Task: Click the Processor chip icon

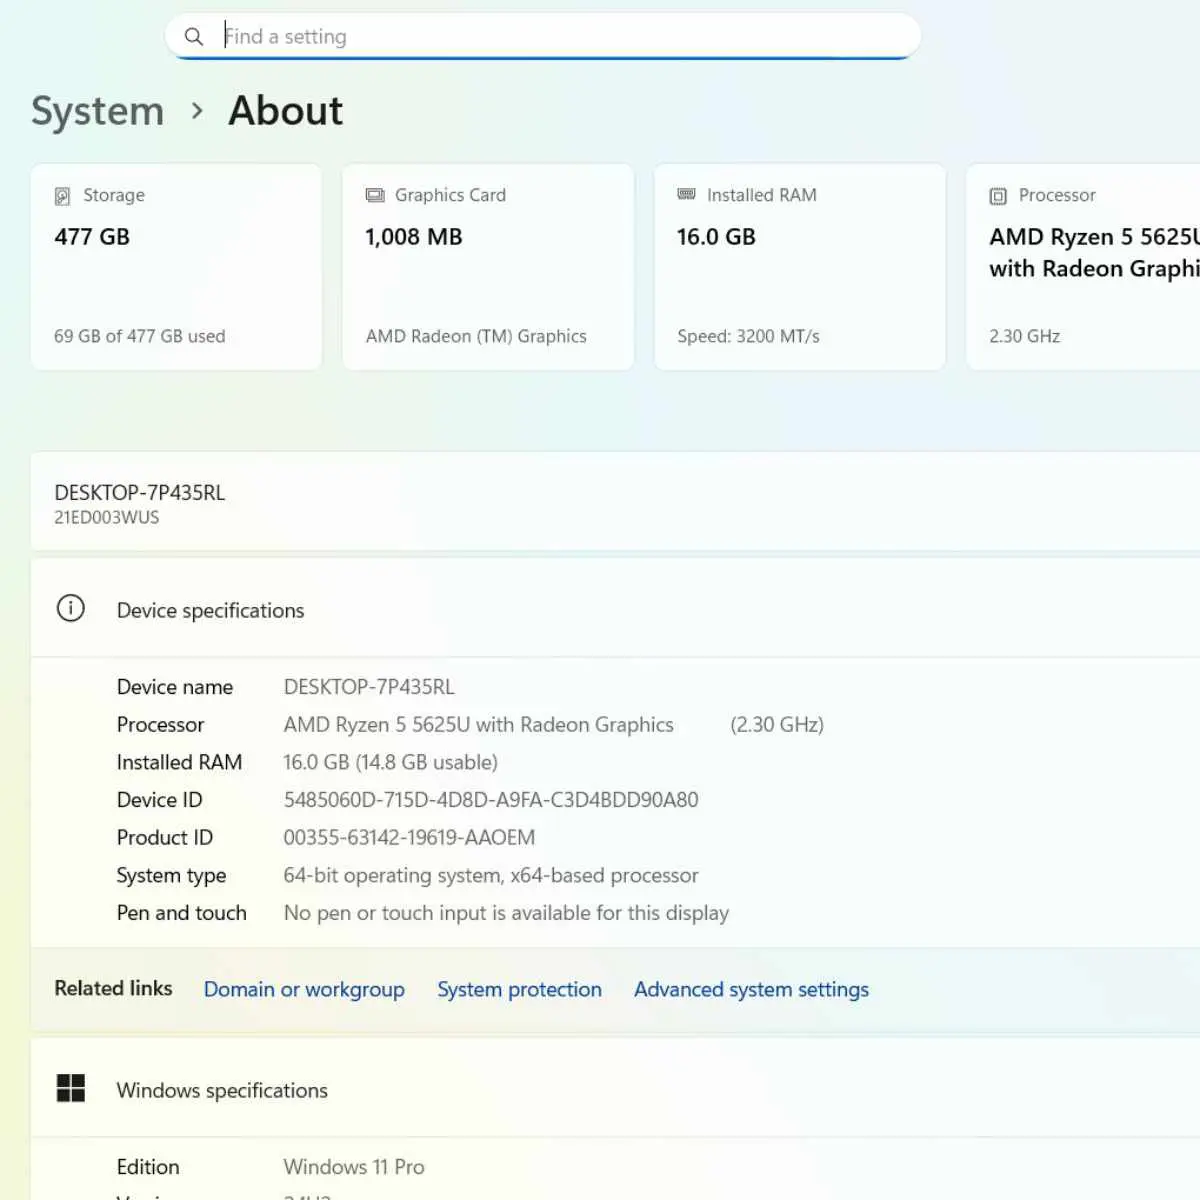Action: coord(998,196)
